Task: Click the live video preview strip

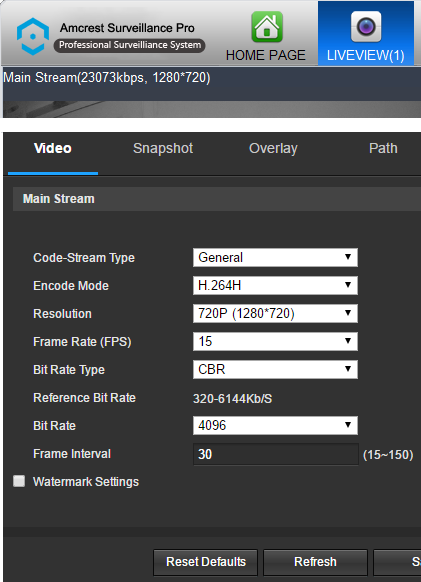Action: coord(212,109)
